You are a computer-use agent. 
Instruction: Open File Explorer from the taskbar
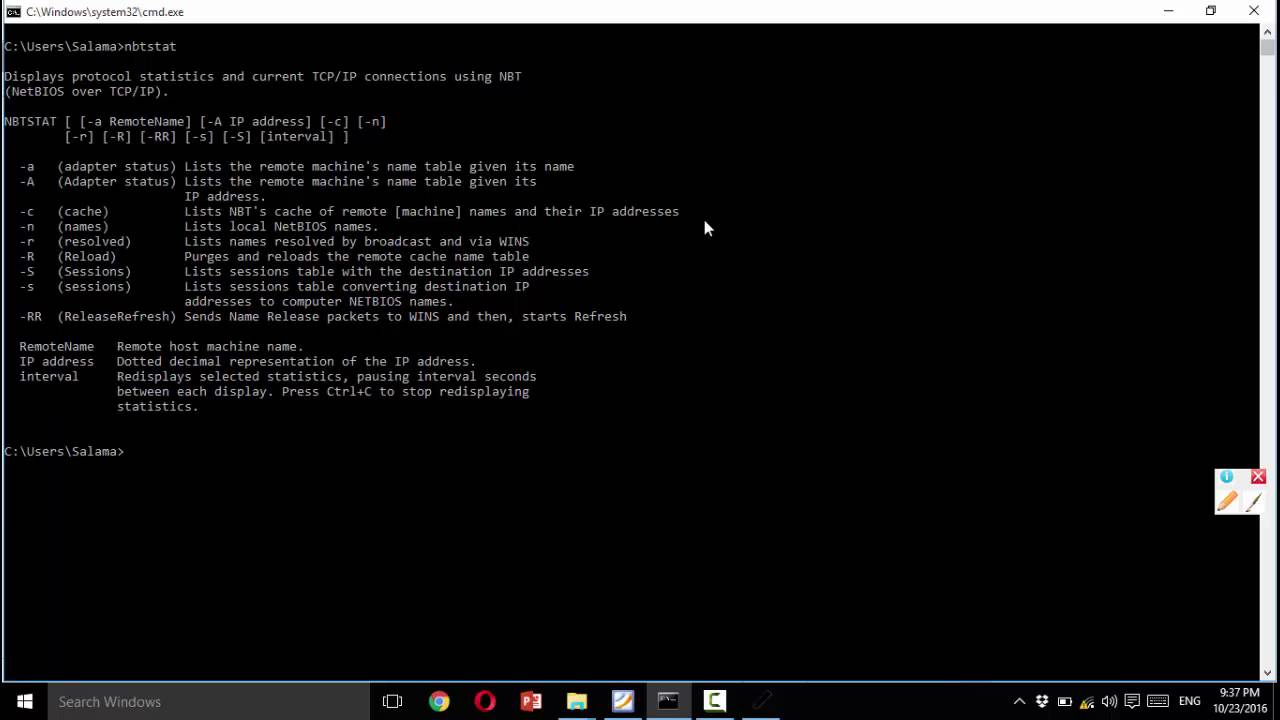pyautogui.click(x=577, y=701)
